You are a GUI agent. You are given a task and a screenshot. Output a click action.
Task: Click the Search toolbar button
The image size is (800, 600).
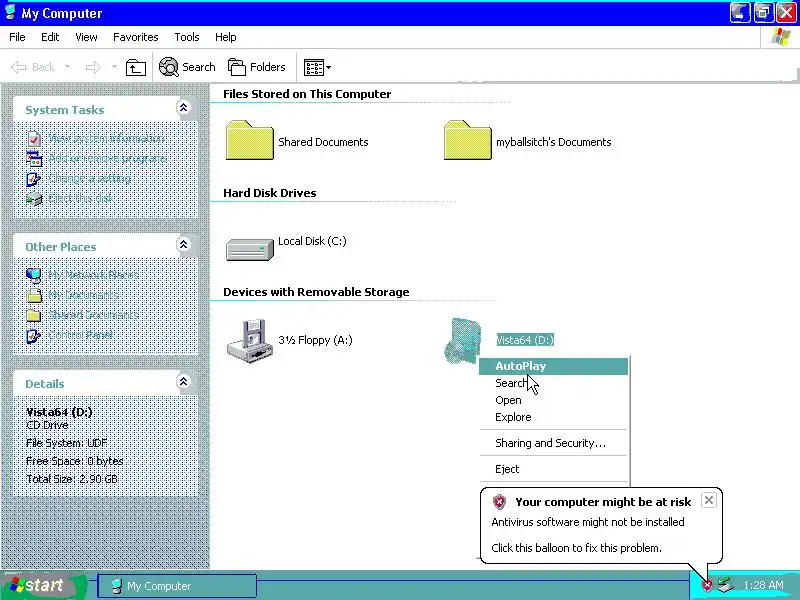point(187,67)
